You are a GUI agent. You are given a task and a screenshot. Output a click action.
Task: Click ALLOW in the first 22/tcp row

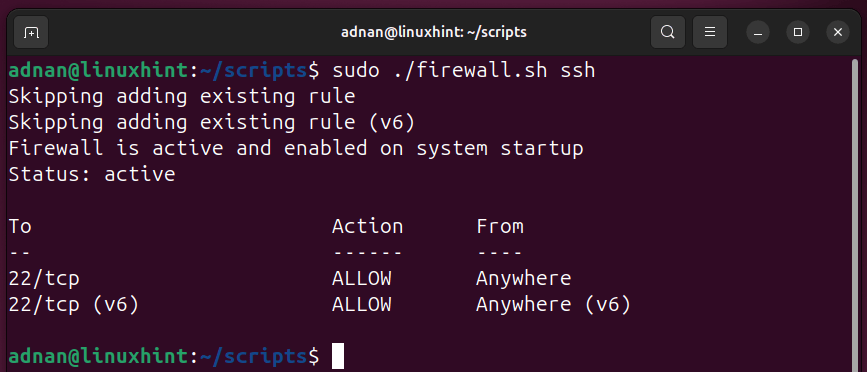point(362,279)
